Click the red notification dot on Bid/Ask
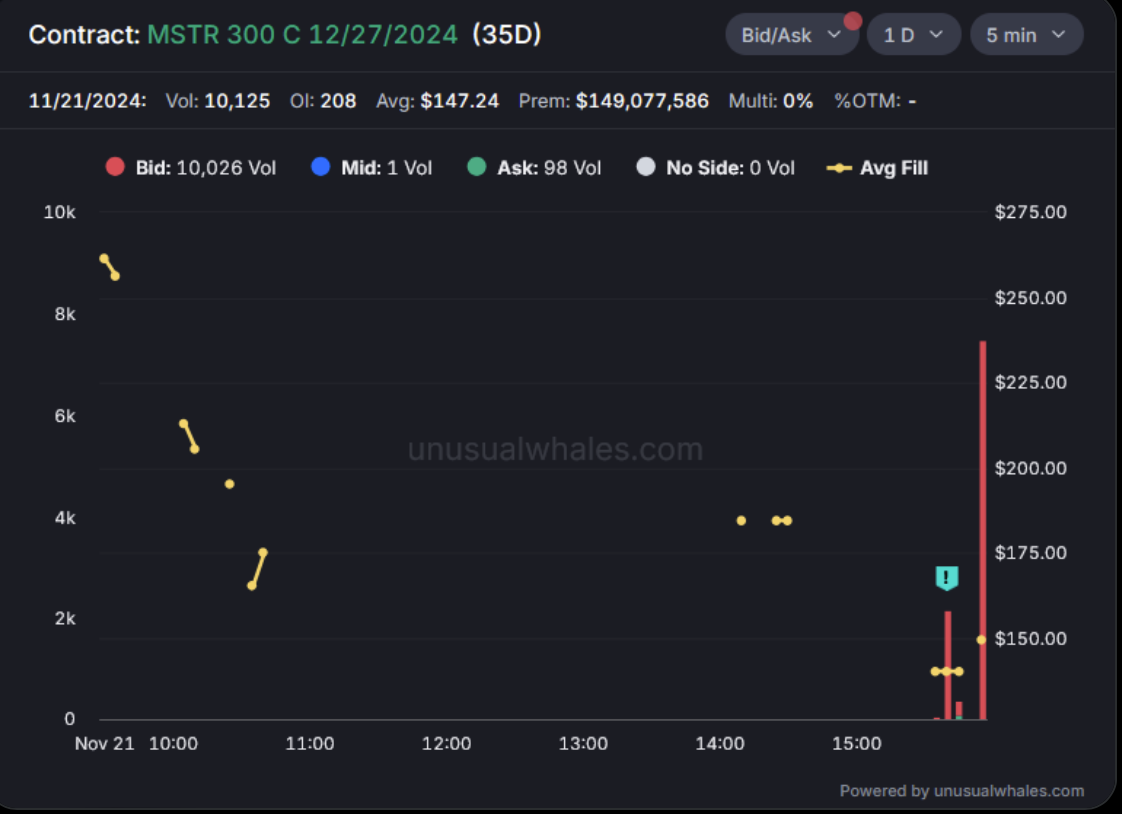The width and height of the screenshot is (1122, 814). [x=852, y=21]
